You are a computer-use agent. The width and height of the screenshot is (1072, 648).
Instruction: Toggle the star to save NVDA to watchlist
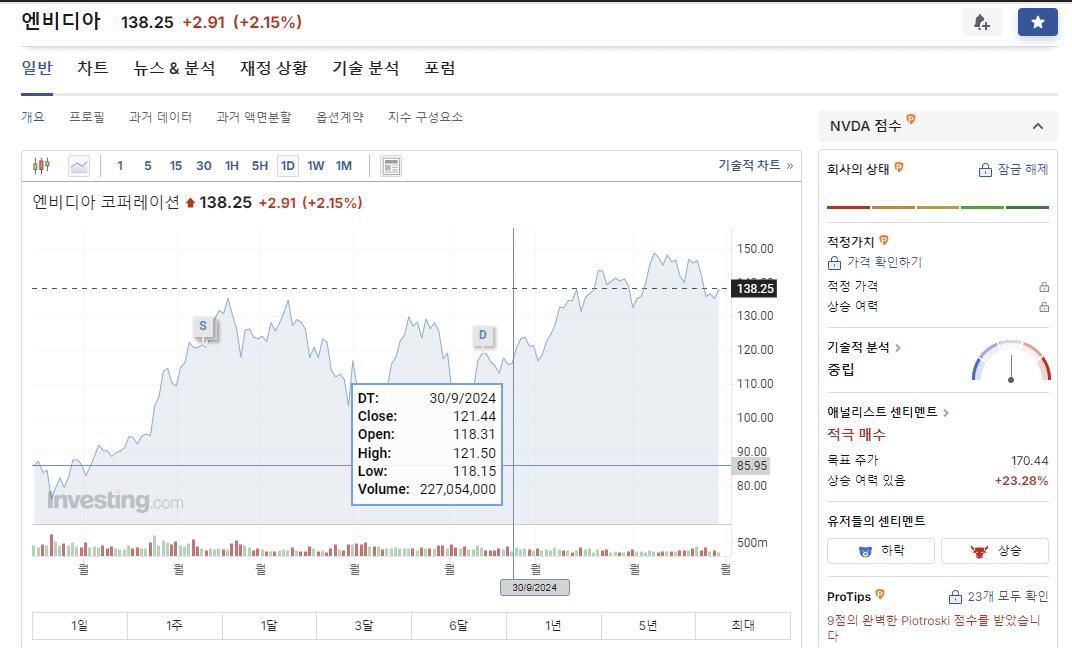pyautogui.click(x=1037, y=21)
